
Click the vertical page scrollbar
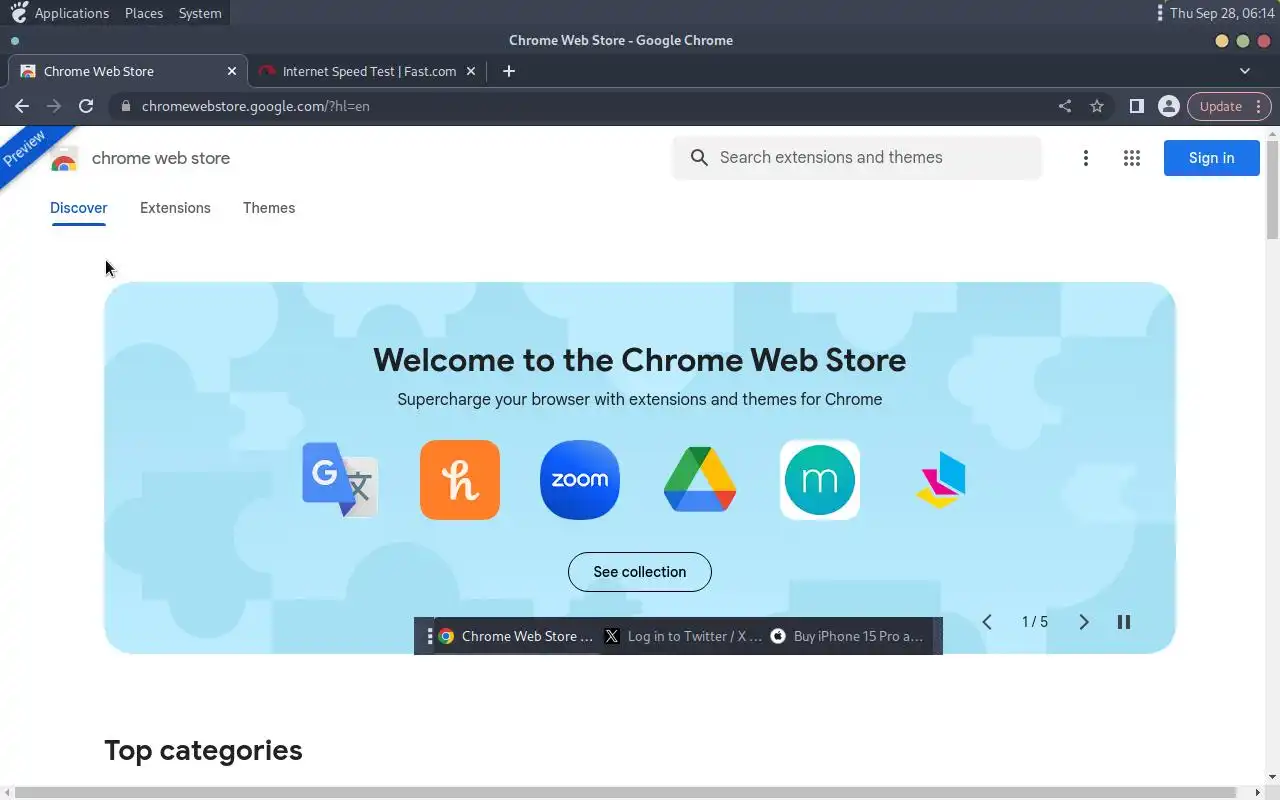point(1272,190)
